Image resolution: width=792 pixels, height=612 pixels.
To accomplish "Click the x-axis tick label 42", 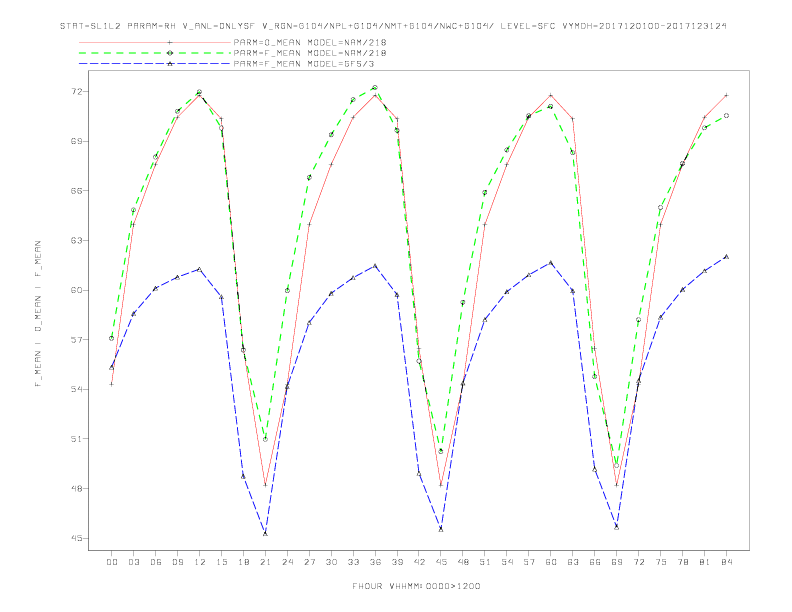I will 419,562.
